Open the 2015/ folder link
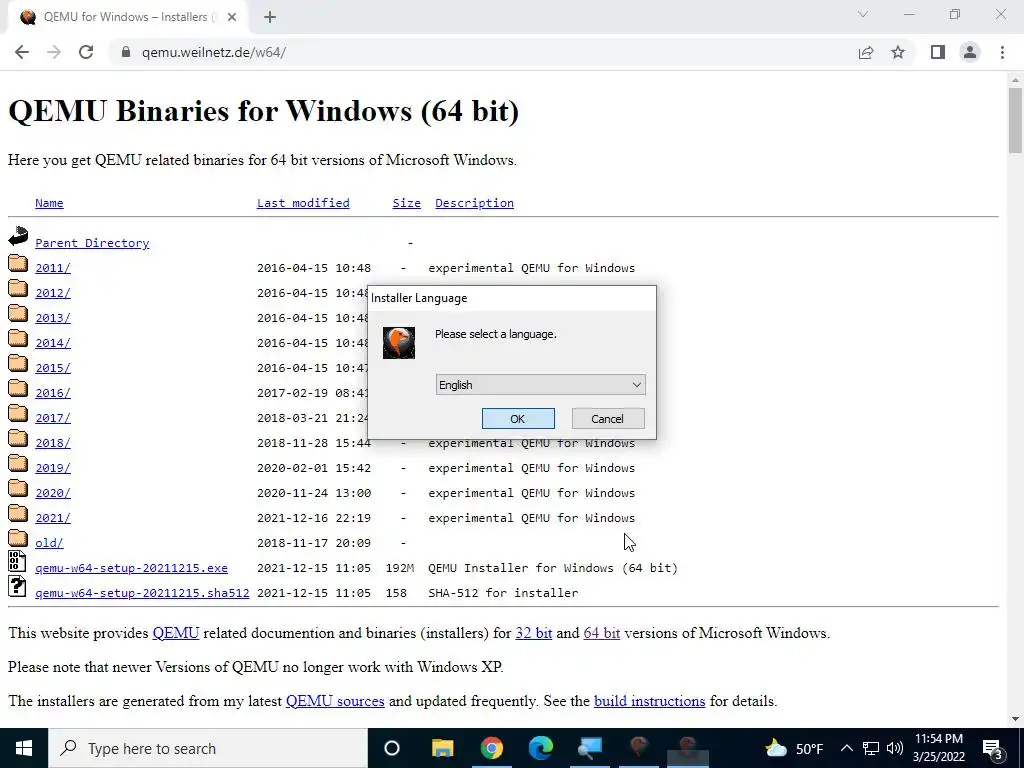 coord(53,368)
